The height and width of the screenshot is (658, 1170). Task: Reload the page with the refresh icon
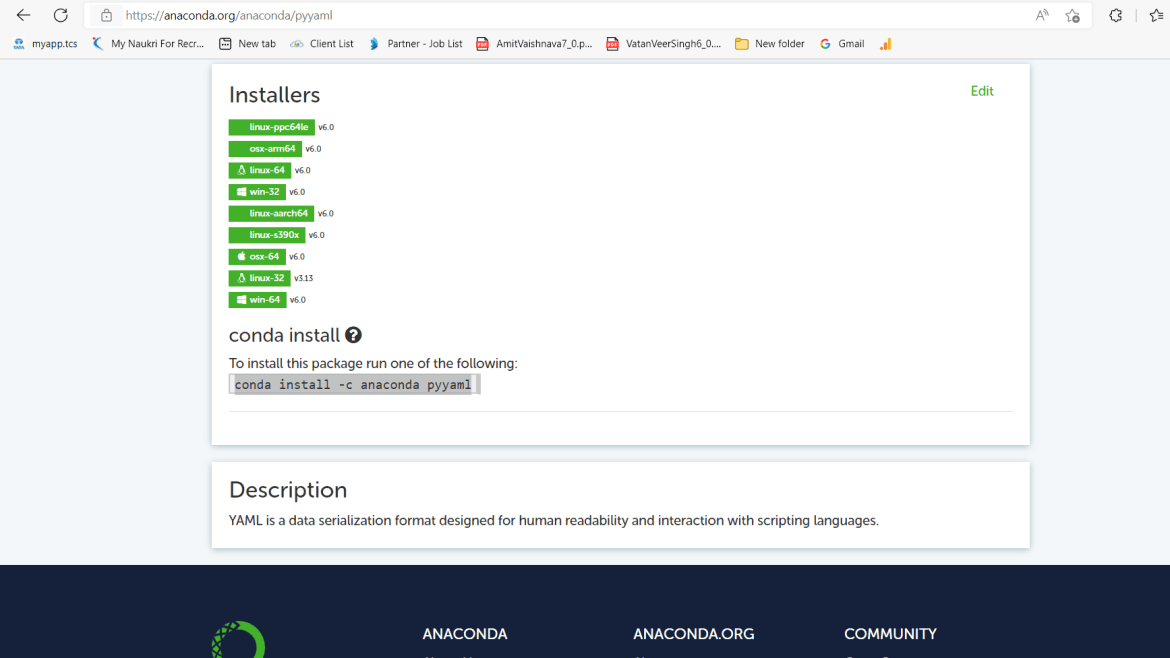[60, 15]
